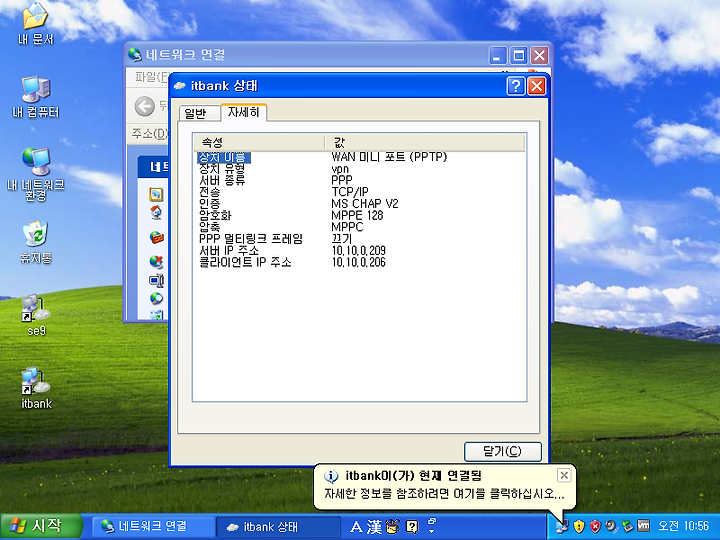Click the IME pad icon in the language bar
Screen dimensions: 720x540
pyautogui.click(x=393, y=527)
